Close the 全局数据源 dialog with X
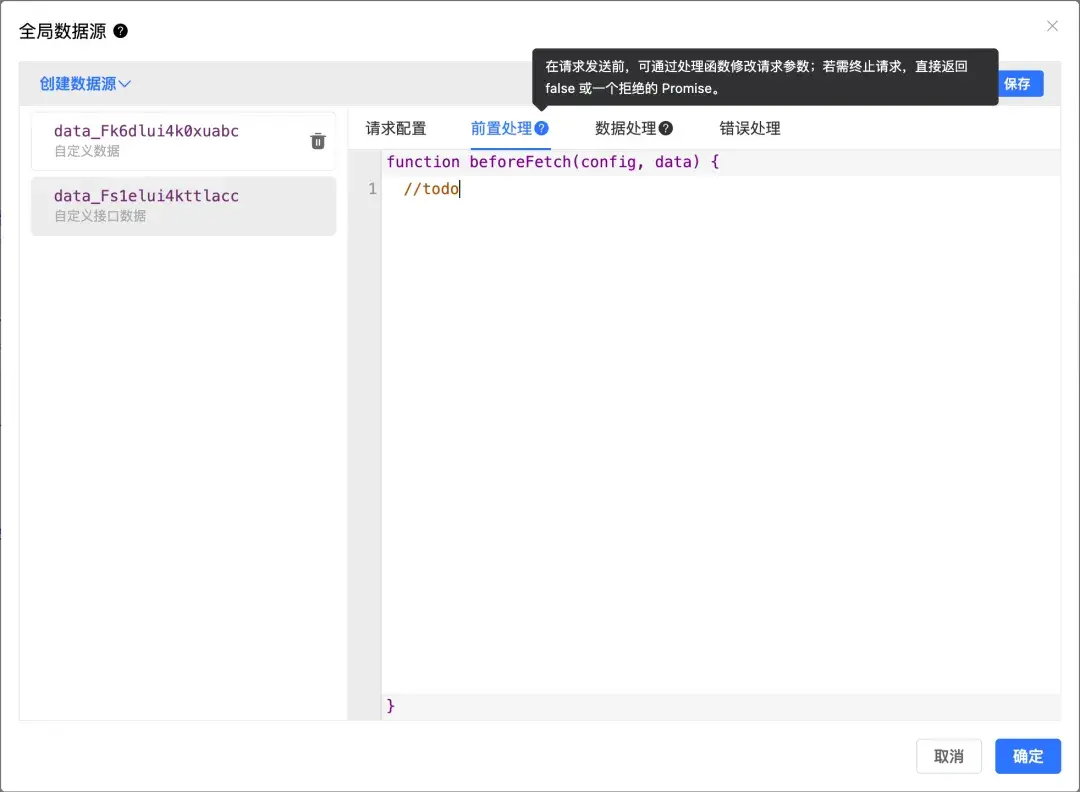This screenshot has height=792, width=1080. click(1052, 26)
